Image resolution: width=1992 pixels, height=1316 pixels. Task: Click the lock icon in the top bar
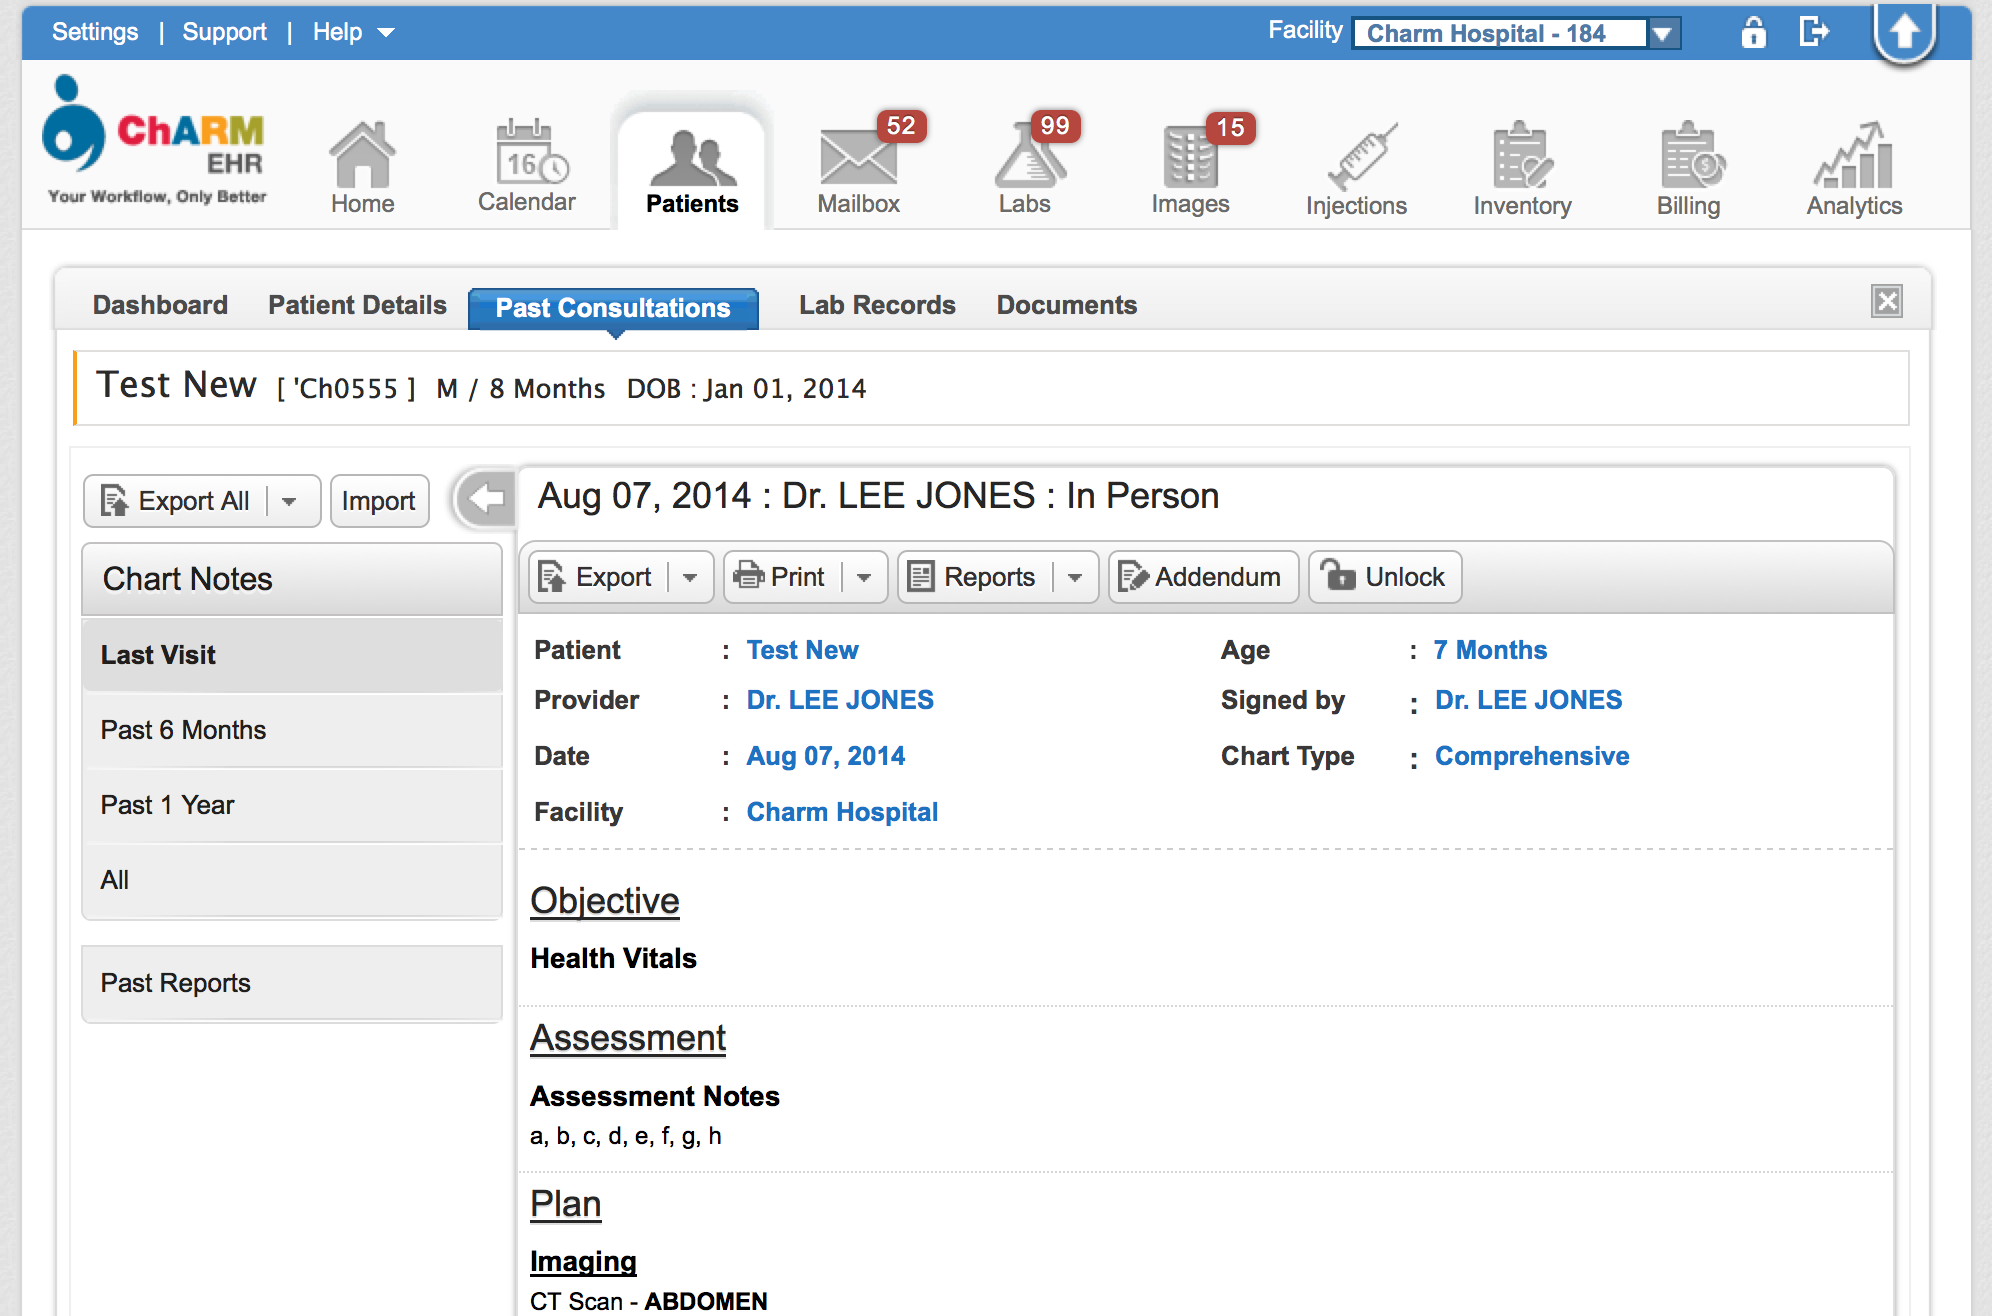tap(1754, 31)
